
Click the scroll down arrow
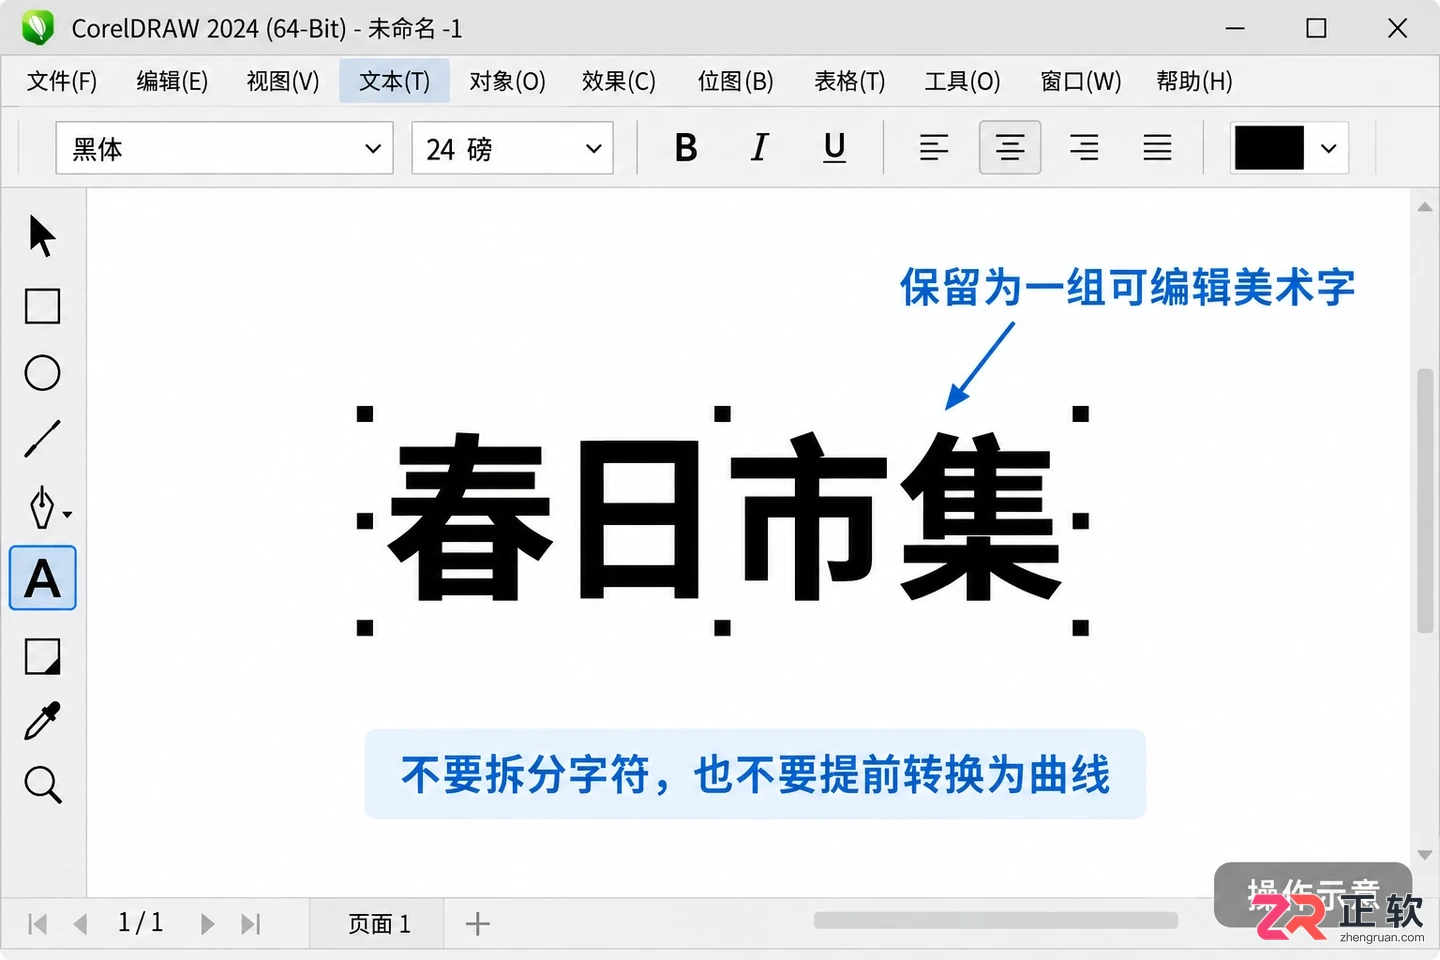1425,855
